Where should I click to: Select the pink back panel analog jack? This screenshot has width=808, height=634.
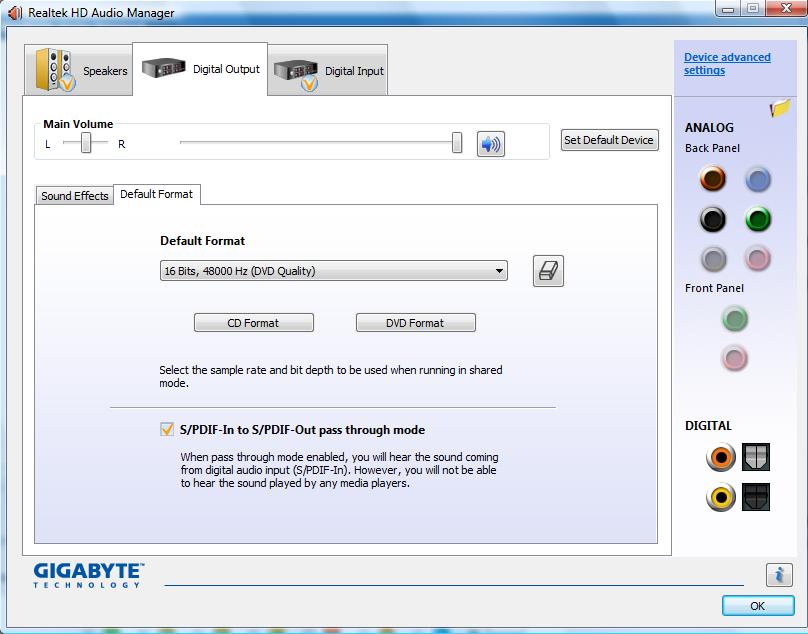coord(758,258)
